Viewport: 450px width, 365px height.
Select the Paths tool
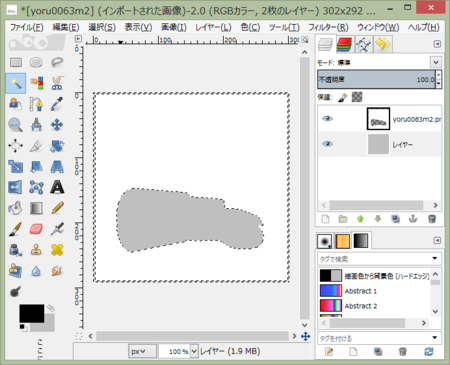point(36,104)
